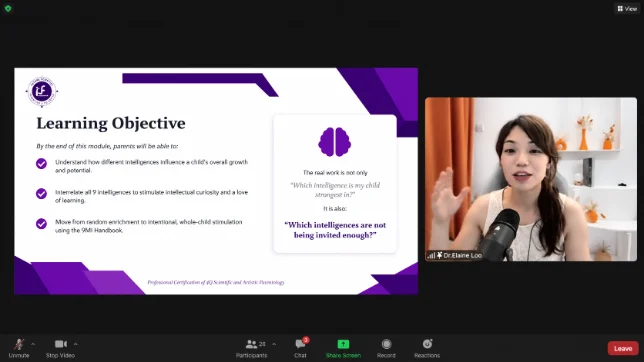The image size is (644, 362).
Task: Expand the audio options arrow beside Unmute
Action: [x=33, y=344]
